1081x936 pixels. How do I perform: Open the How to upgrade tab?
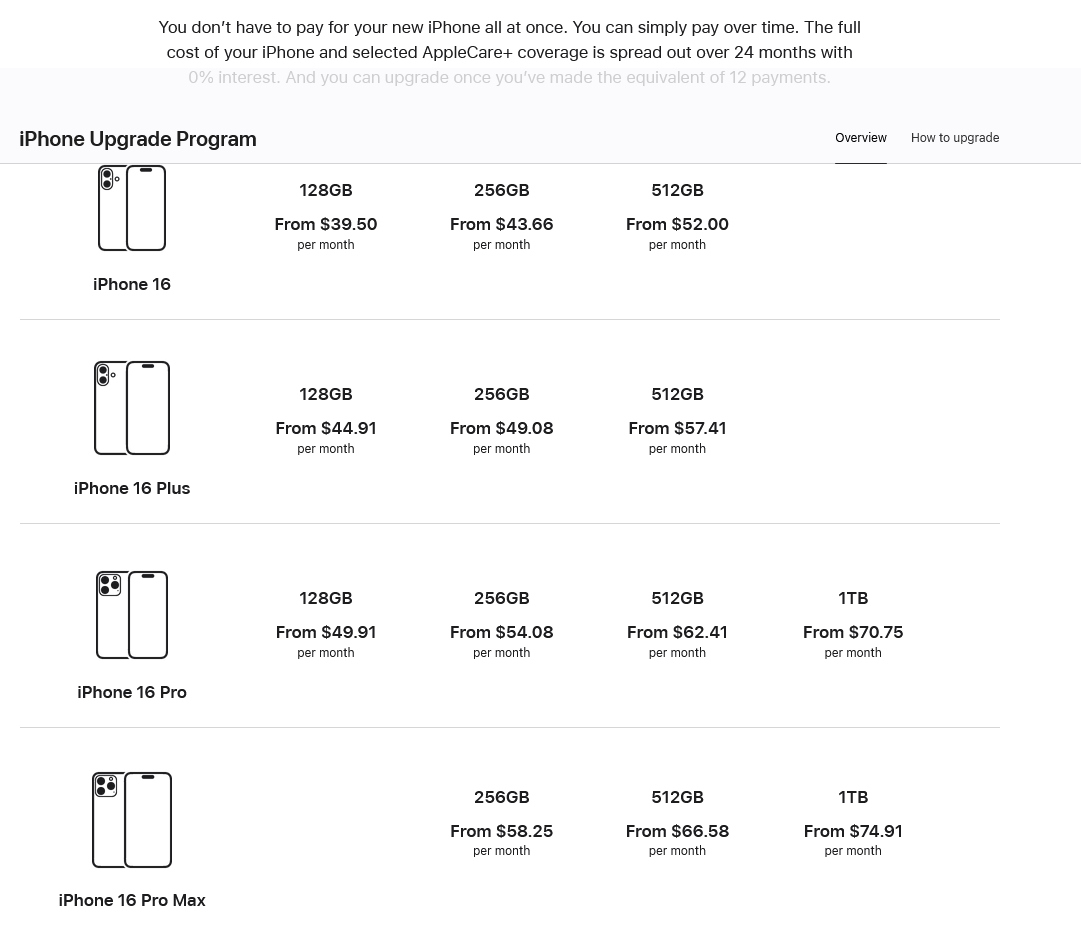tap(955, 138)
